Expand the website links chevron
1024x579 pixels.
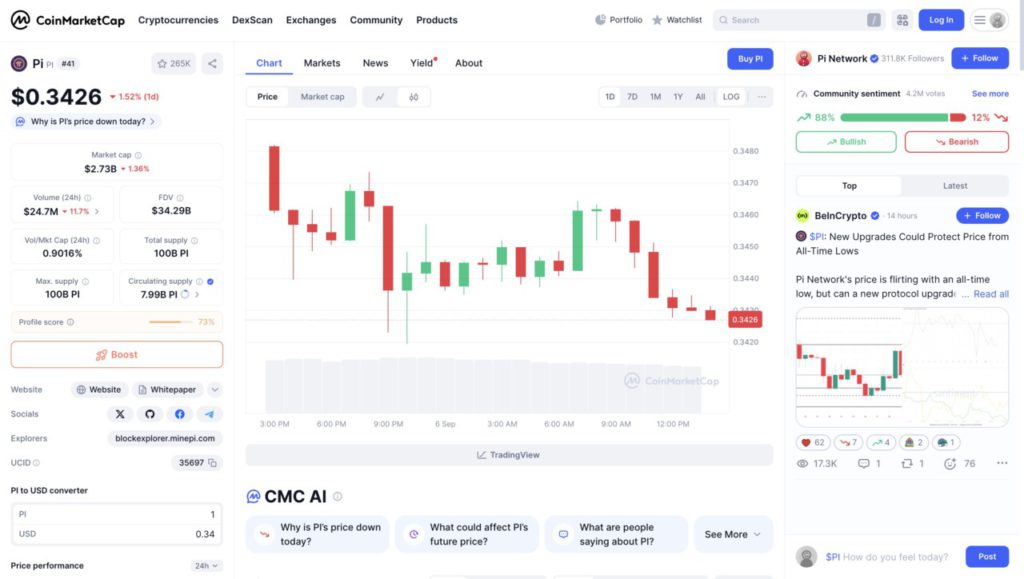214,390
